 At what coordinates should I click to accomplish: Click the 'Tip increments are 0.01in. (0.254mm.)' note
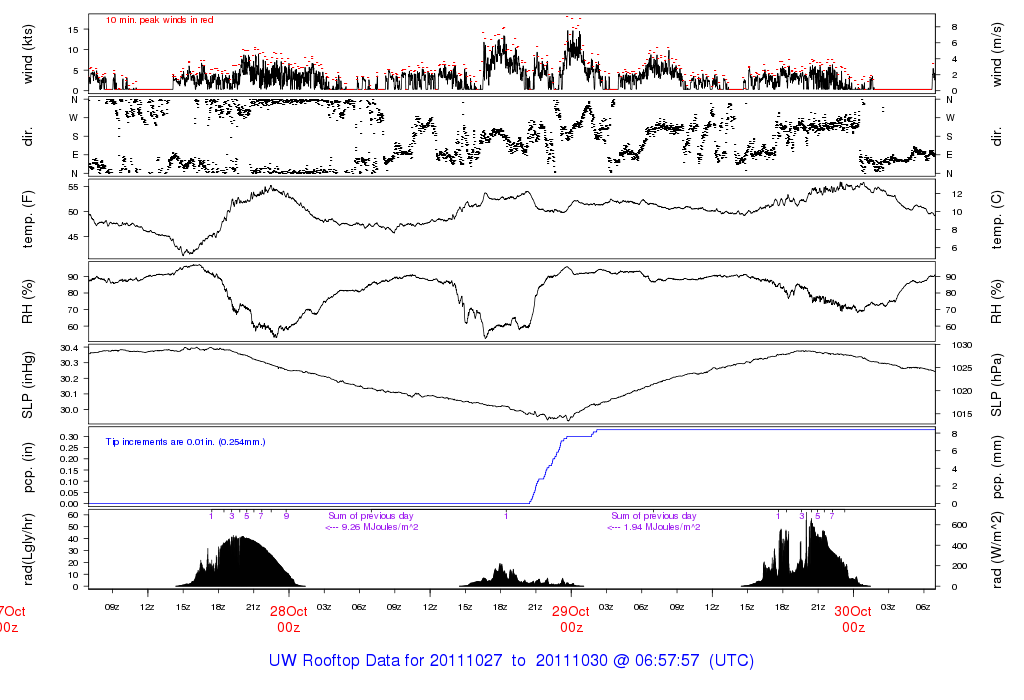coord(185,442)
